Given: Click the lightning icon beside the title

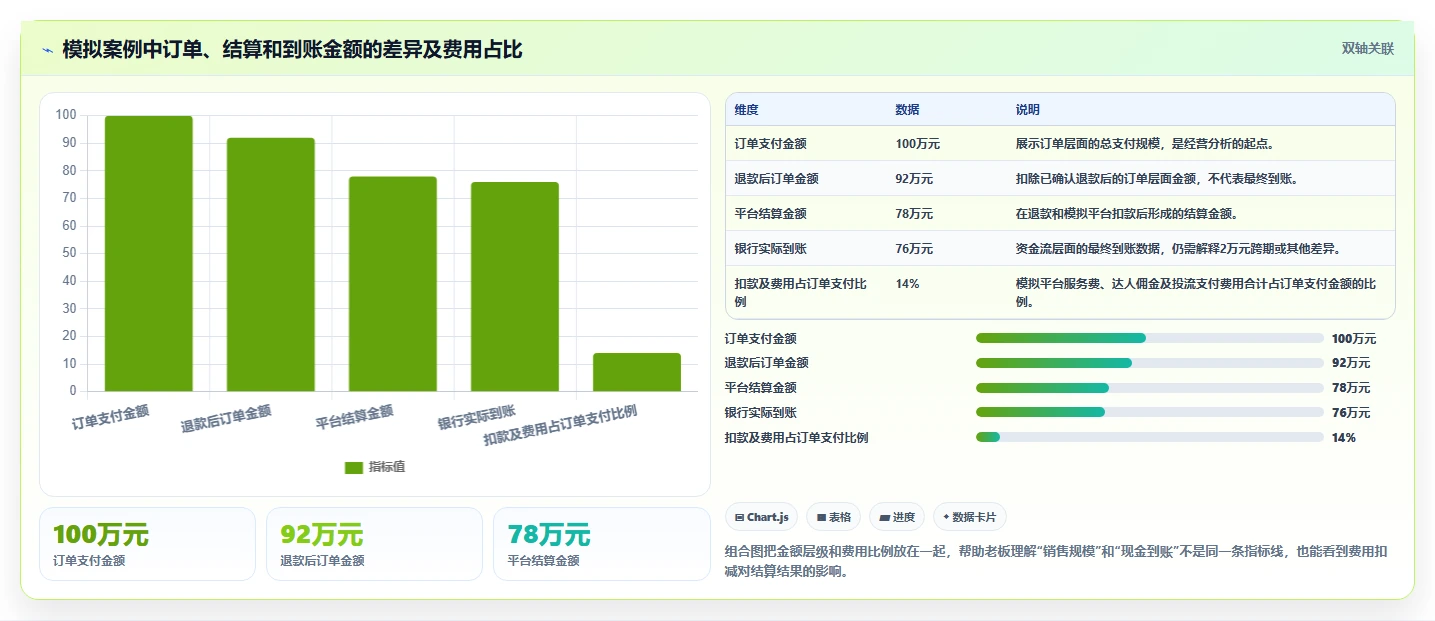Looking at the screenshot, I should click(48, 50).
